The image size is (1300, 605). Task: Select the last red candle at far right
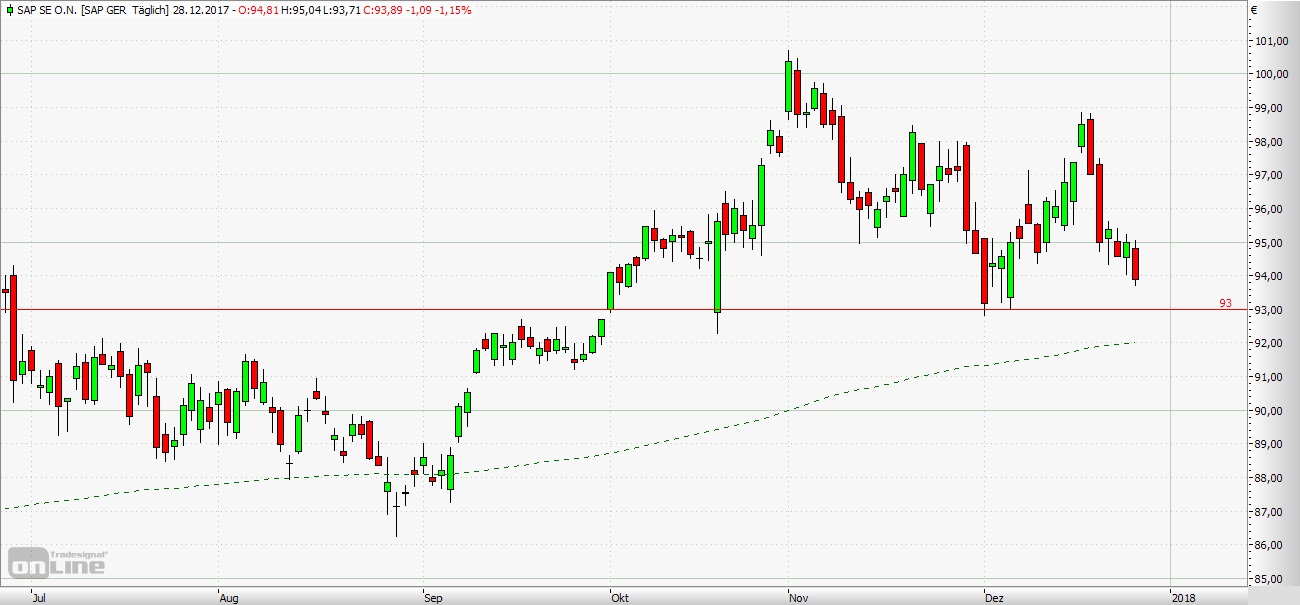coord(1135,264)
